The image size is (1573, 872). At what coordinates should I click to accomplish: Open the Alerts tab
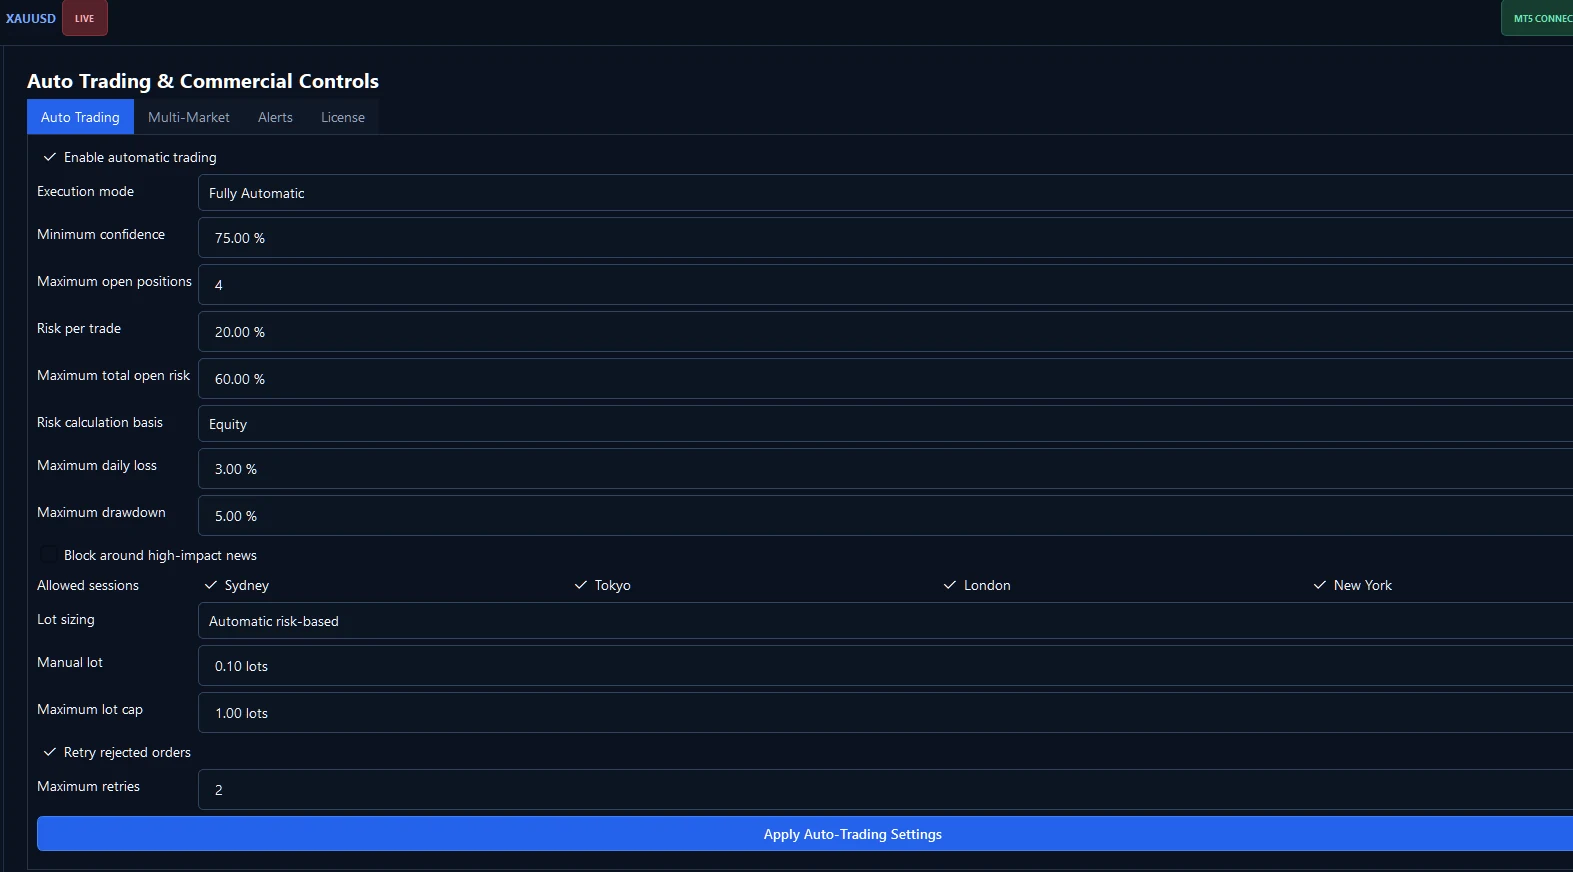pyautogui.click(x=275, y=117)
